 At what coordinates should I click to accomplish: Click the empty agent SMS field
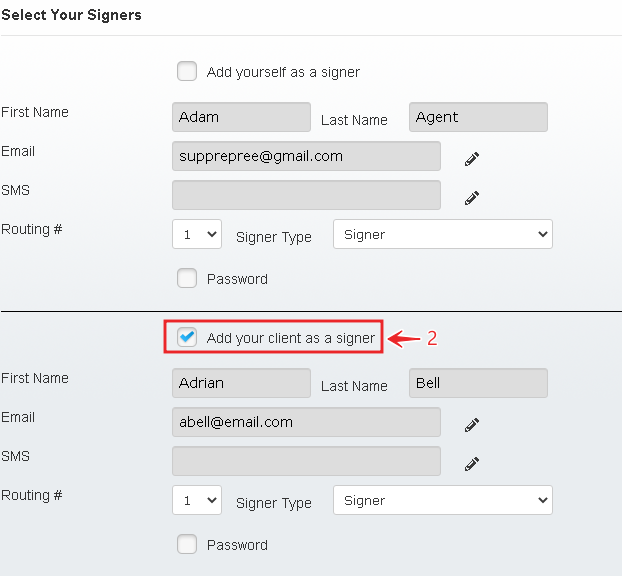[x=306, y=195]
